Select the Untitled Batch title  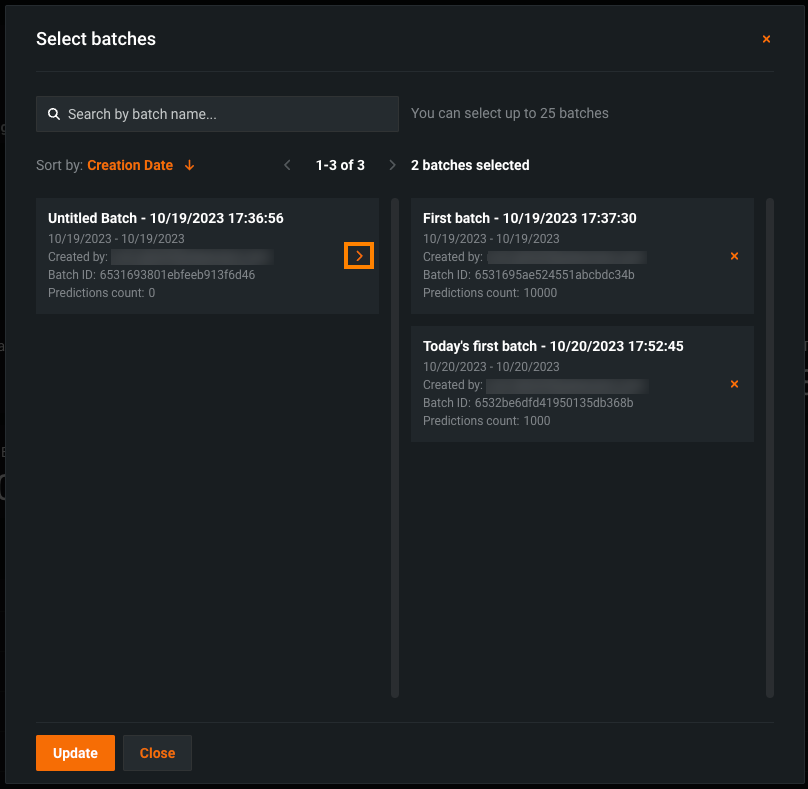(x=165, y=218)
